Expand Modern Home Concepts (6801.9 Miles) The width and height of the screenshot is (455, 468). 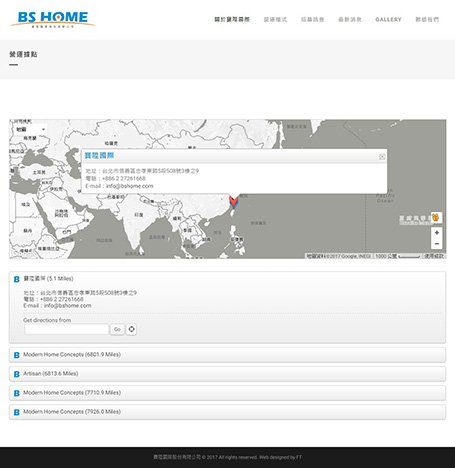227,355
